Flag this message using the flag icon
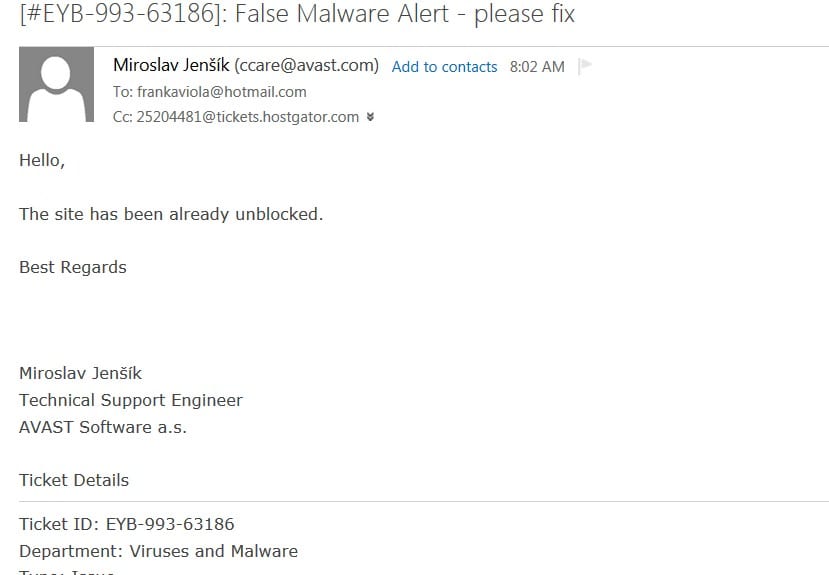Screen dimensions: 829x575 [584, 67]
